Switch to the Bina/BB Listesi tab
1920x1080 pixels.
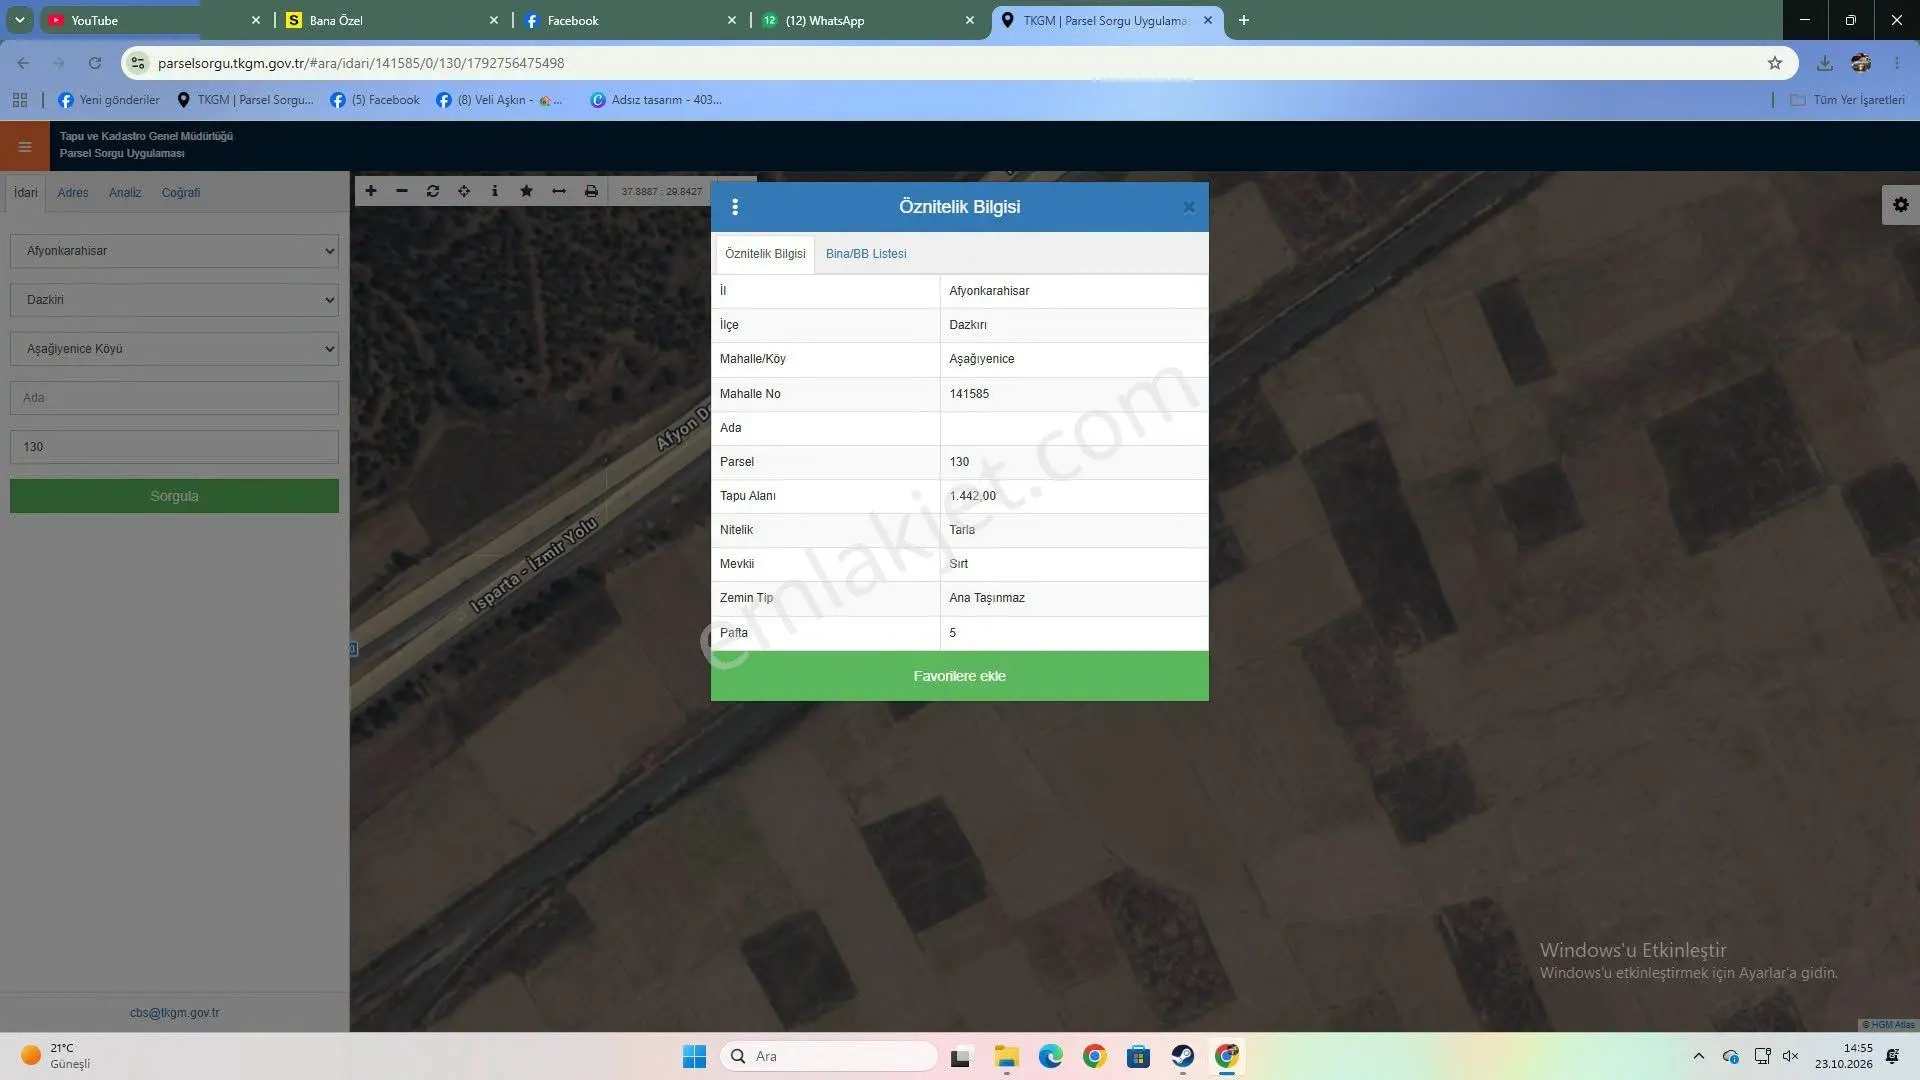(x=866, y=254)
